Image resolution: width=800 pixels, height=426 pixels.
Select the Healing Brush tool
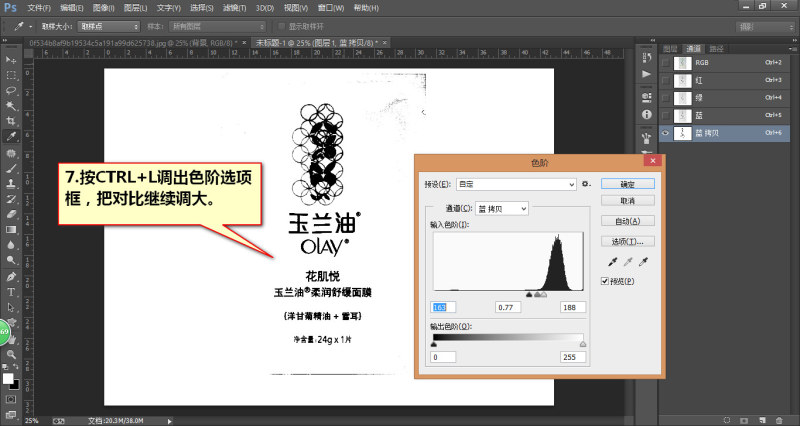coord(11,153)
